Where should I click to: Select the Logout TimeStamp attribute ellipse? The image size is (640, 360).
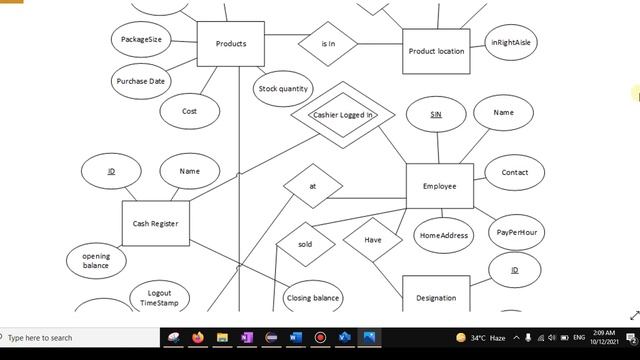[x=160, y=296]
